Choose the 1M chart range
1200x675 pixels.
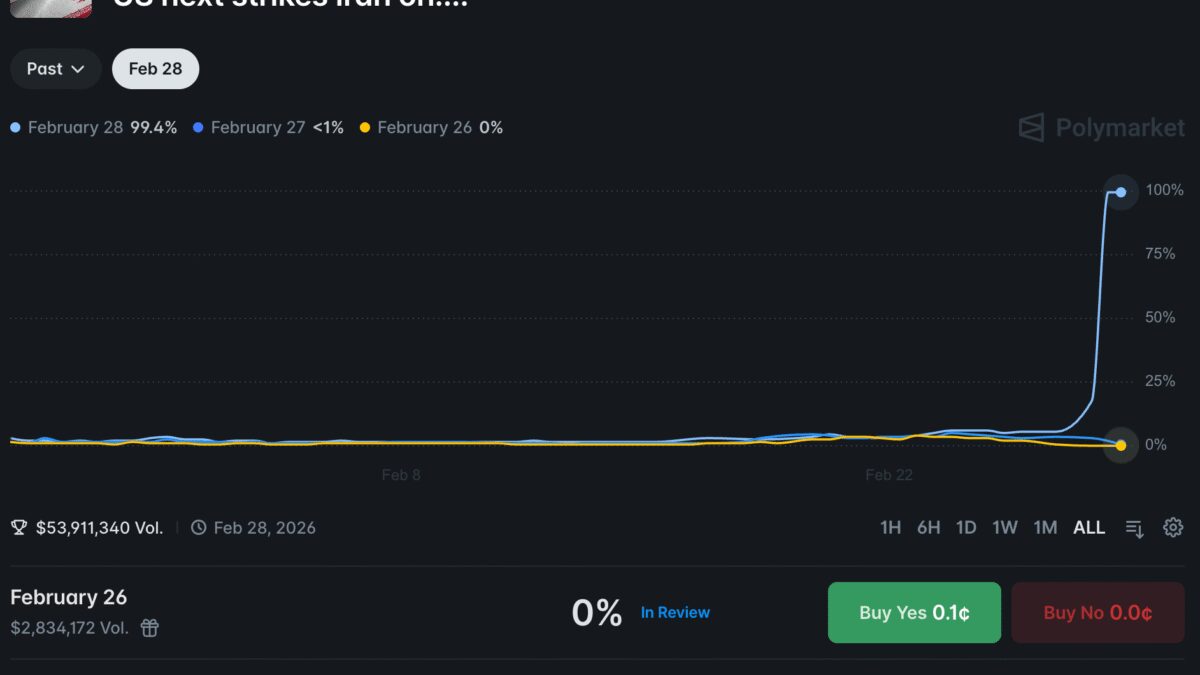tap(1045, 527)
